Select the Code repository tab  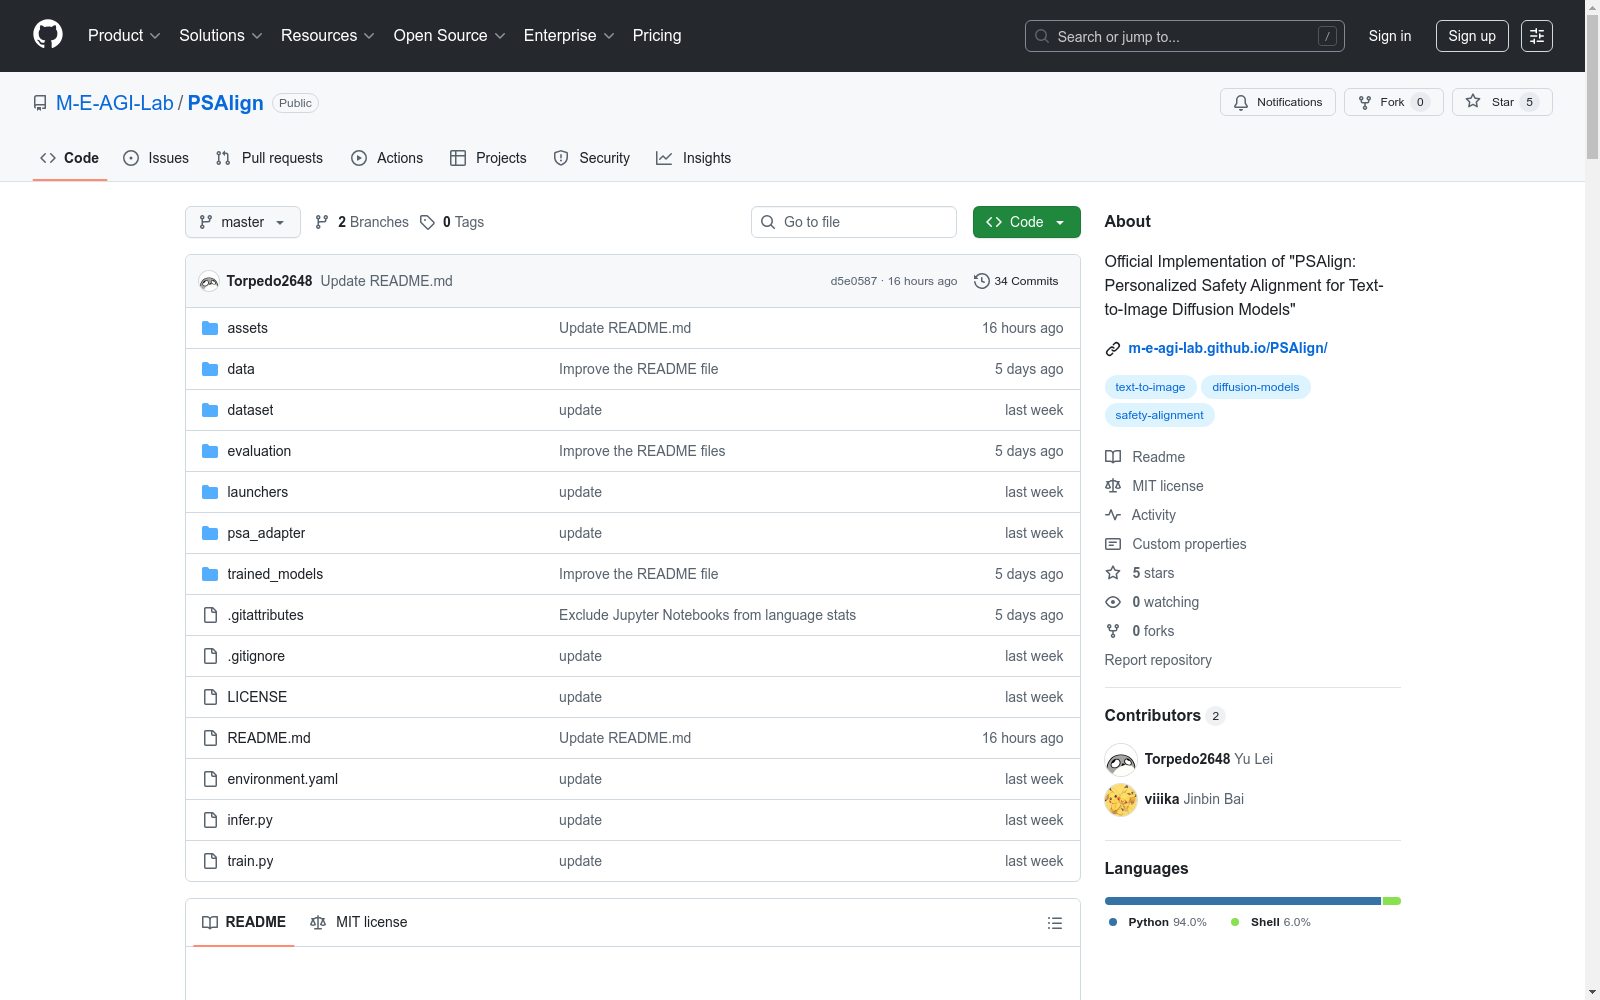click(x=70, y=158)
